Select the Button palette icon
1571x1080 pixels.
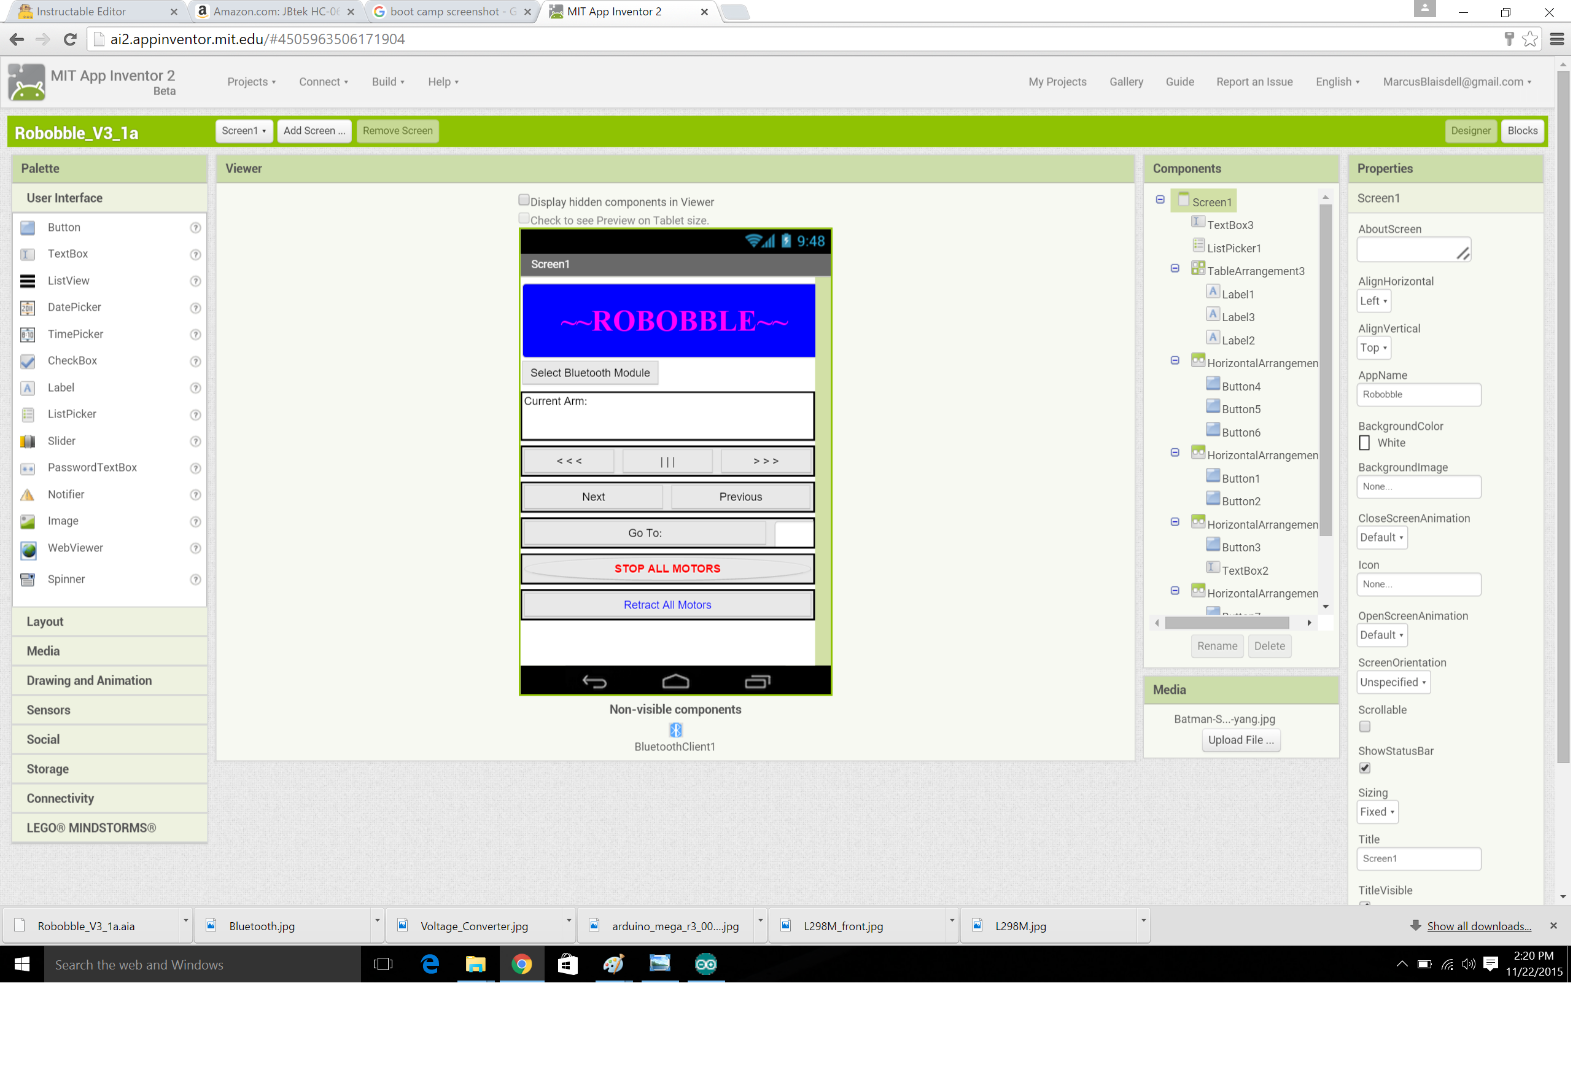pyautogui.click(x=28, y=228)
